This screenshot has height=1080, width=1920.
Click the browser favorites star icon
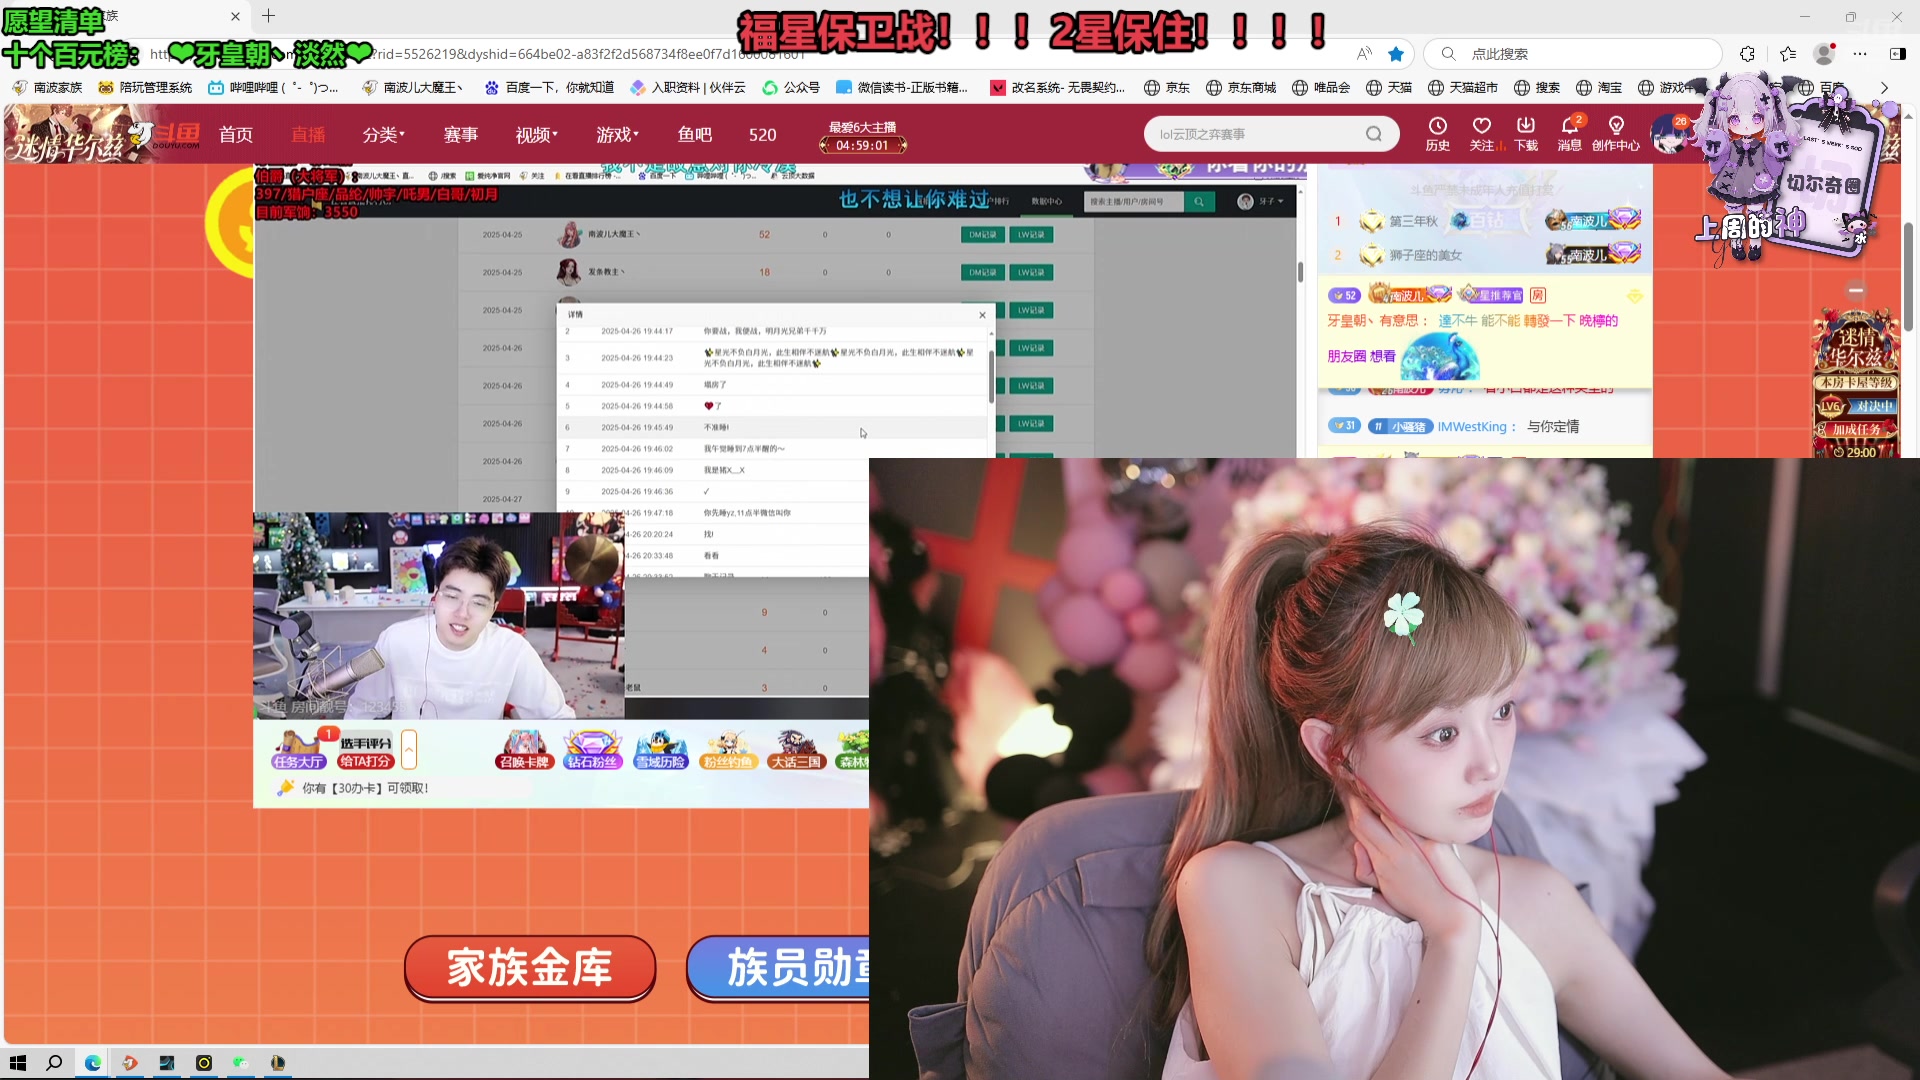pos(1396,54)
